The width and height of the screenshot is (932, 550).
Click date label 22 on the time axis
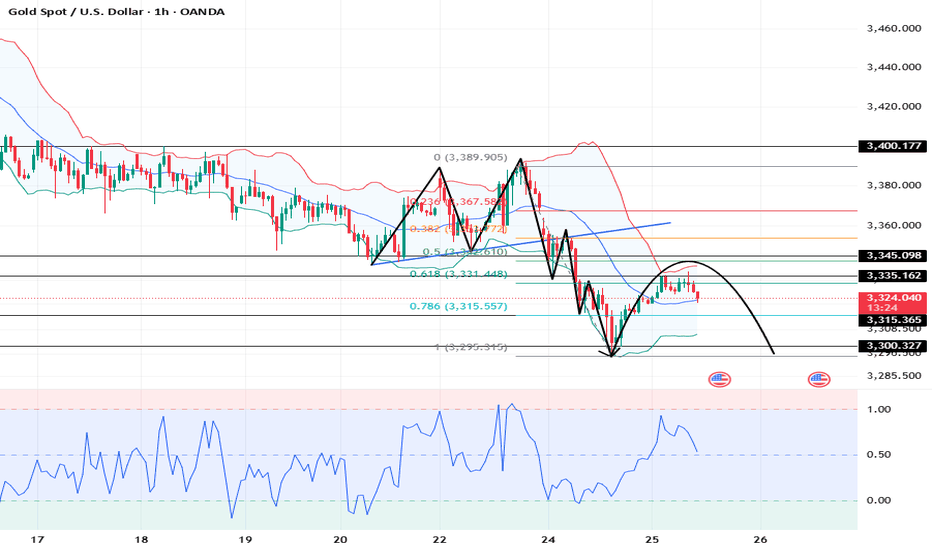(x=439, y=540)
